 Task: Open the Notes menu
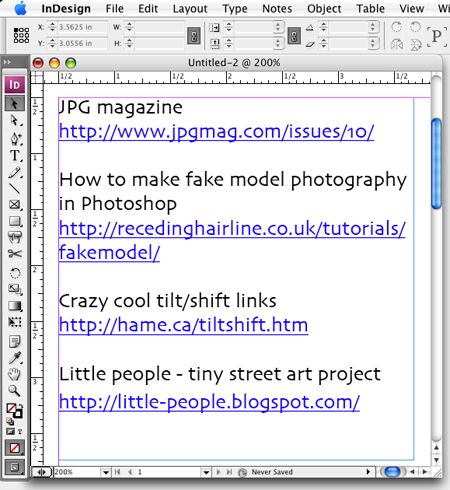[x=277, y=8]
